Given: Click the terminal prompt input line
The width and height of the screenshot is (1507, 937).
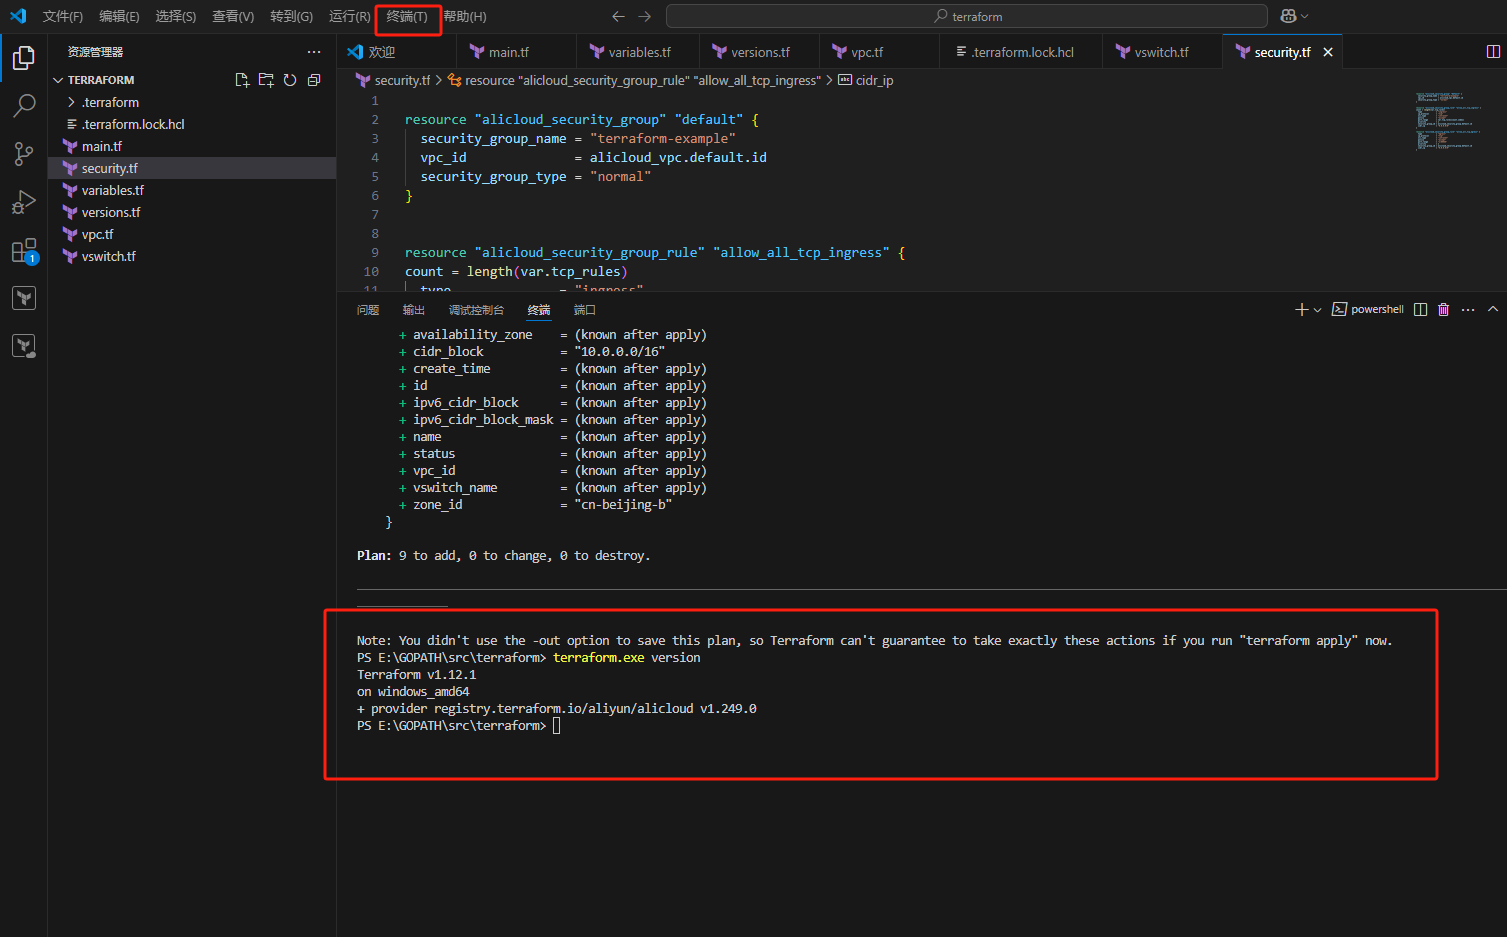Looking at the screenshot, I should pyautogui.click(x=459, y=726).
